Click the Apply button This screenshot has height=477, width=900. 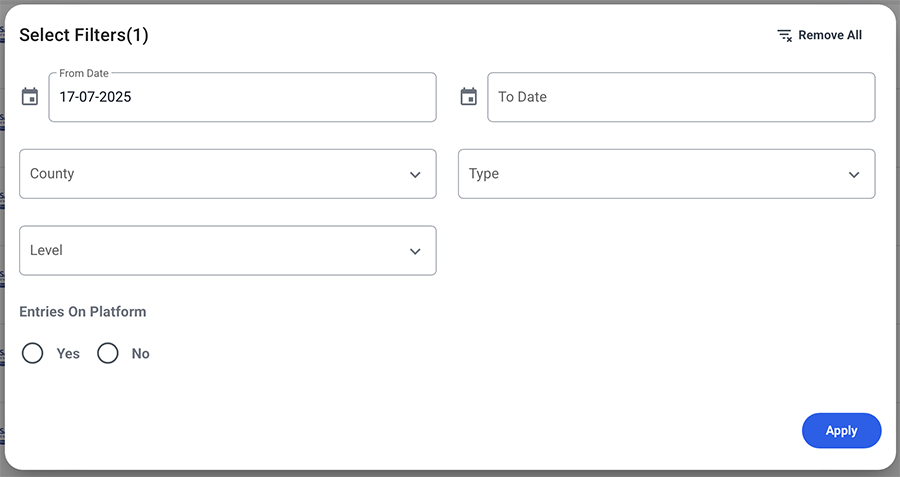(x=841, y=431)
